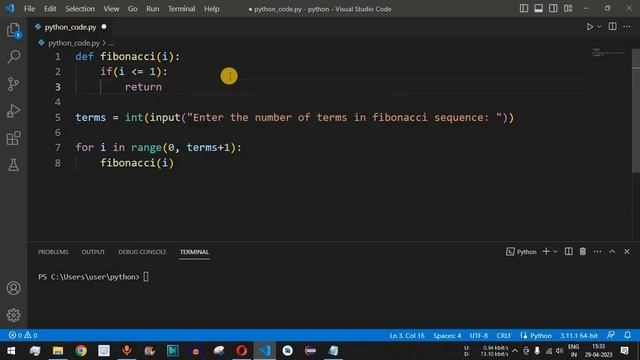Split the terminal pane
This screenshot has height=360, width=640.
[x=568, y=251]
